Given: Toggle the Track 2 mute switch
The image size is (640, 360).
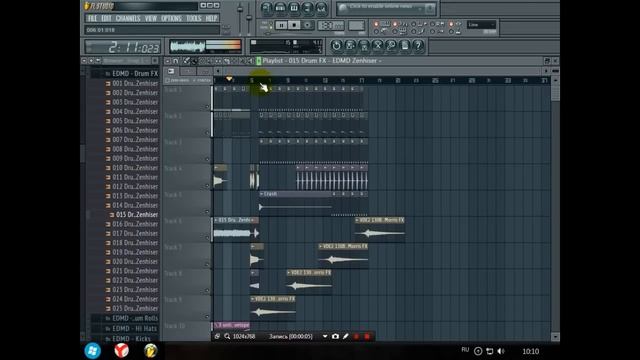Looking at the screenshot, I should coord(207,133).
